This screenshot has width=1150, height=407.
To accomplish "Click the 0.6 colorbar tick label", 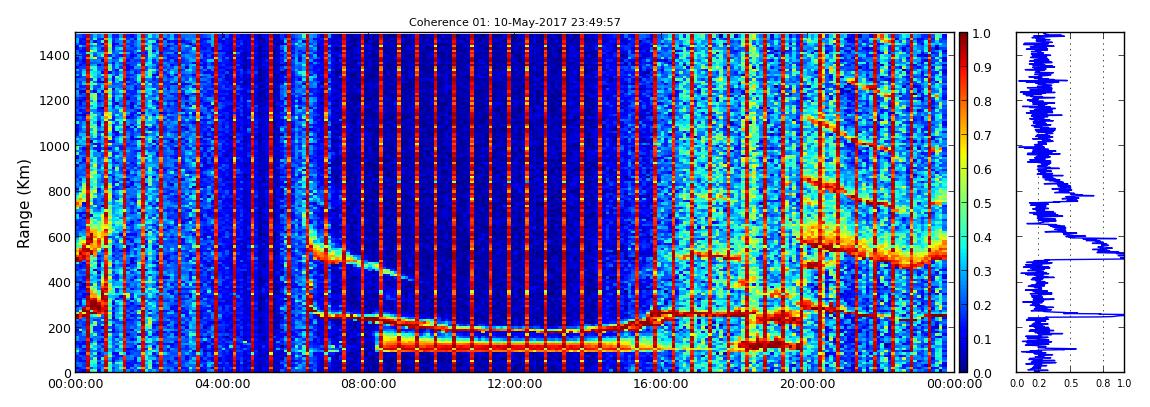I will [x=981, y=169].
